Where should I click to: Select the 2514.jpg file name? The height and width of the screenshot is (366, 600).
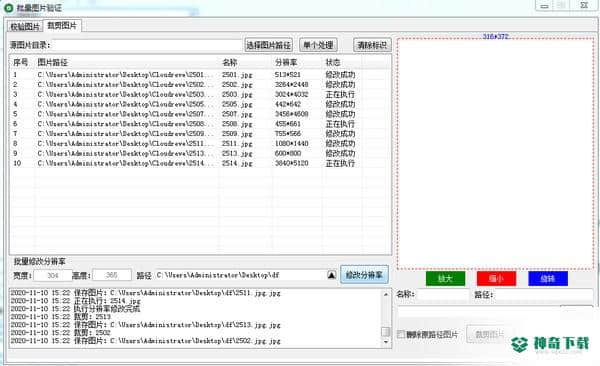point(237,163)
